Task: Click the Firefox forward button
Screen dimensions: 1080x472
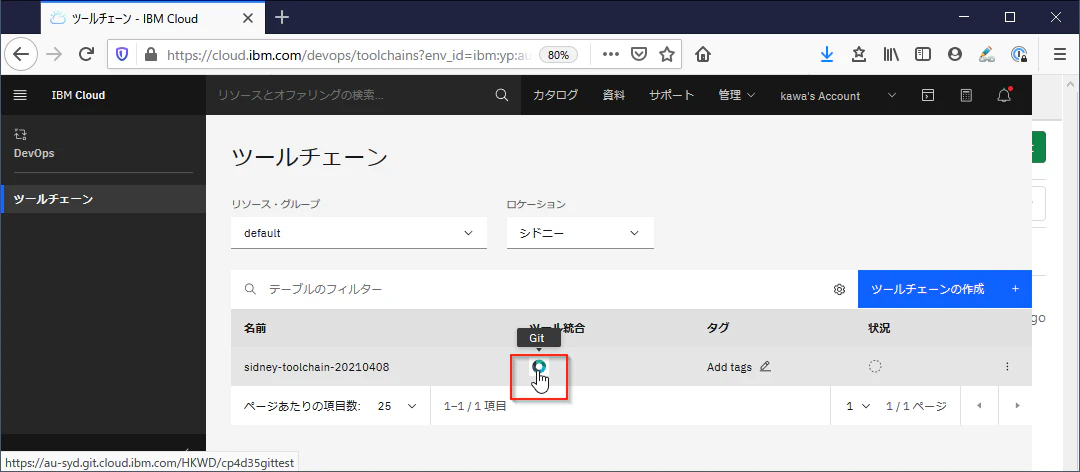Action: point(54,54)
